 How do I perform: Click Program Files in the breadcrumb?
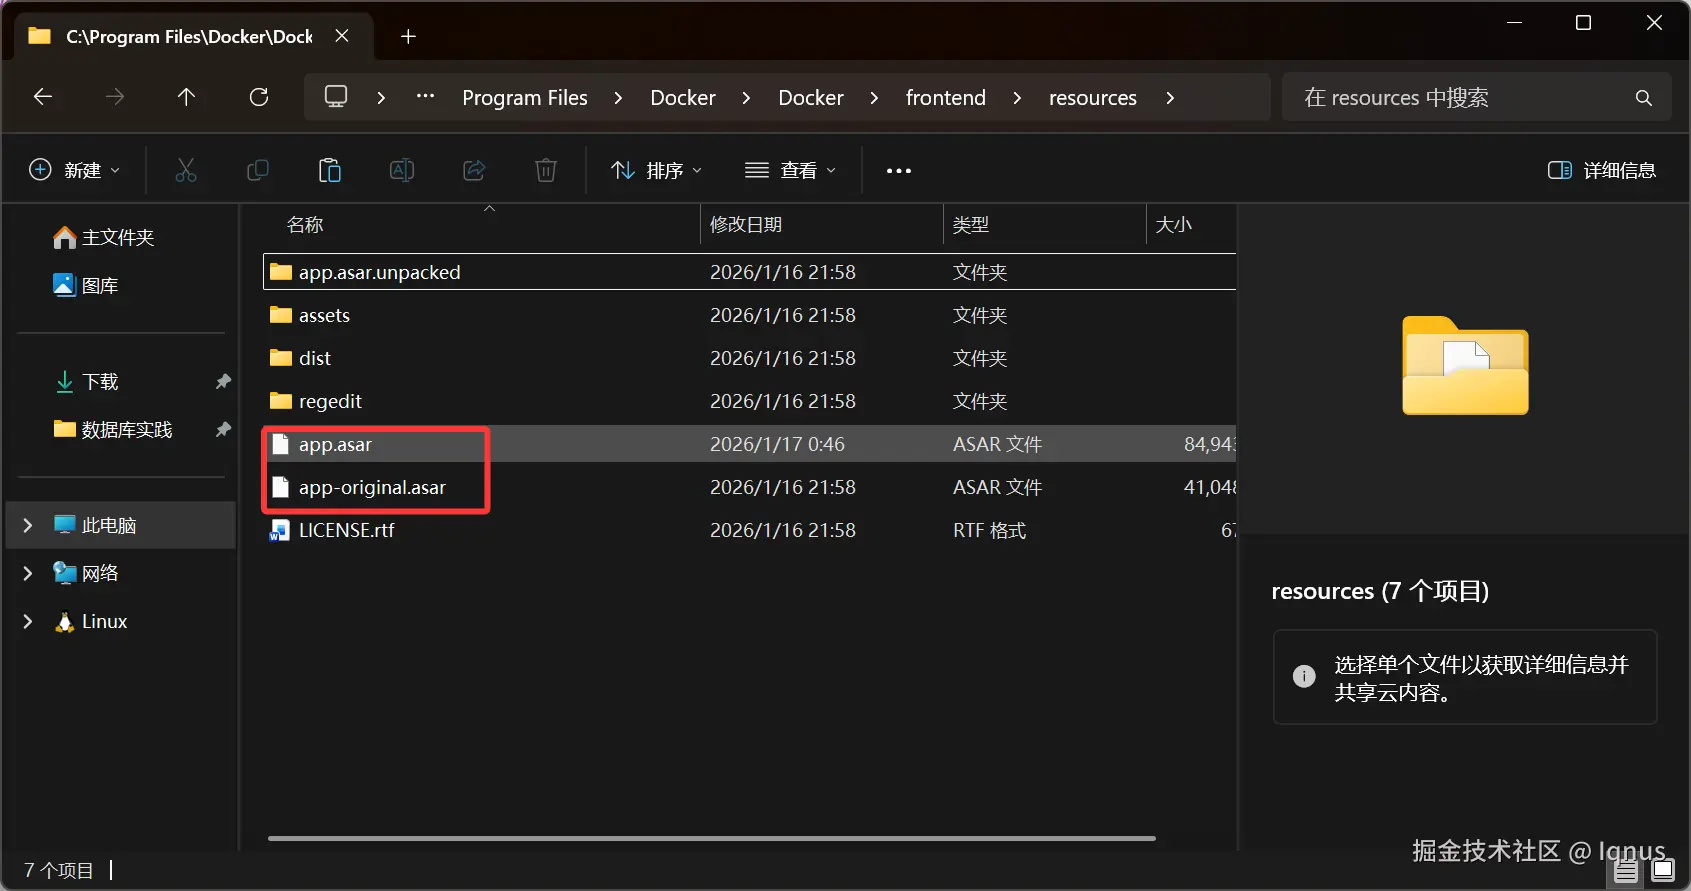[x=525, y=98]
